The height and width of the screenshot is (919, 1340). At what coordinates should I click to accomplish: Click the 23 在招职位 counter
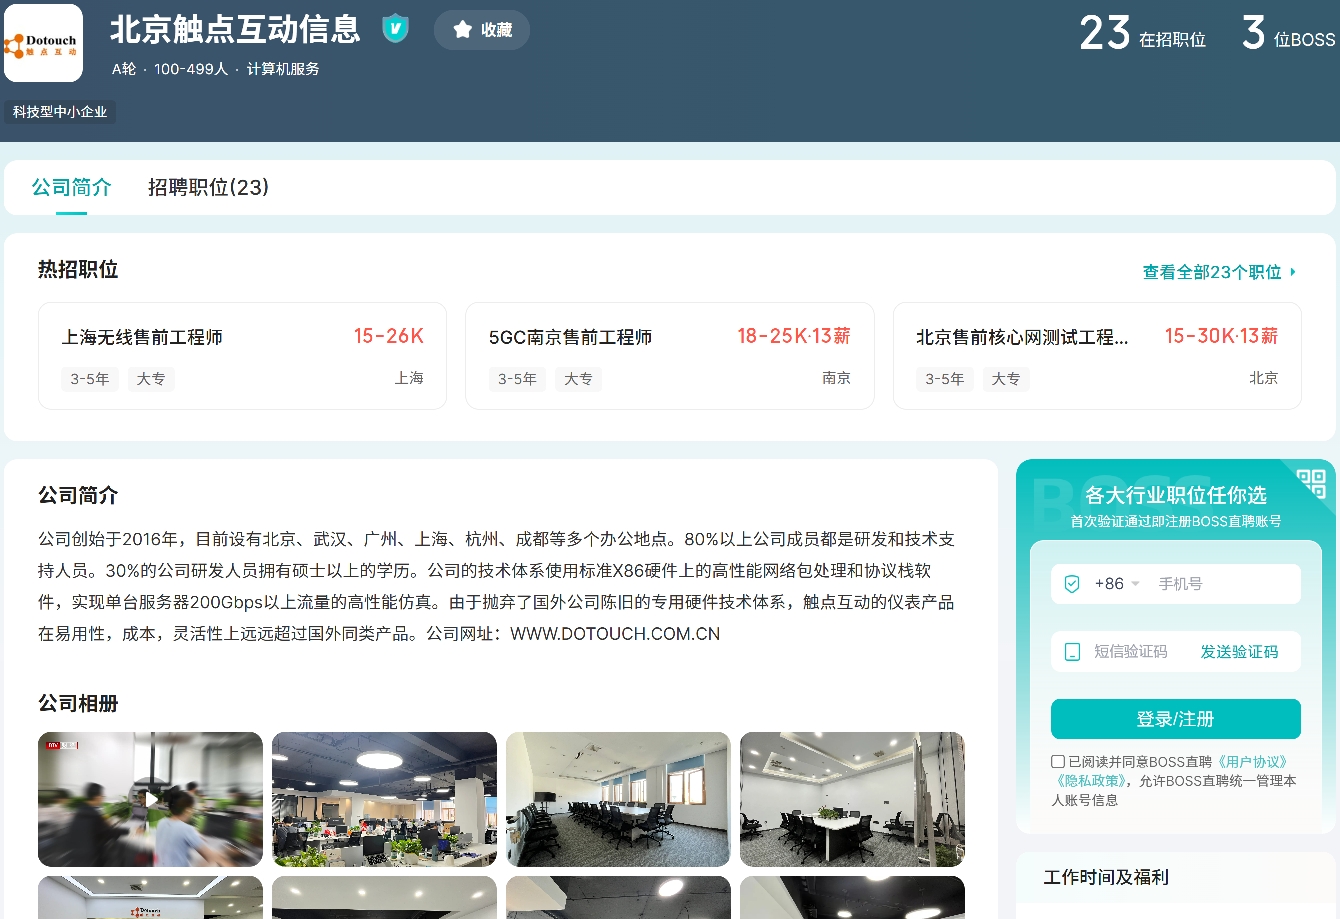1142,34
